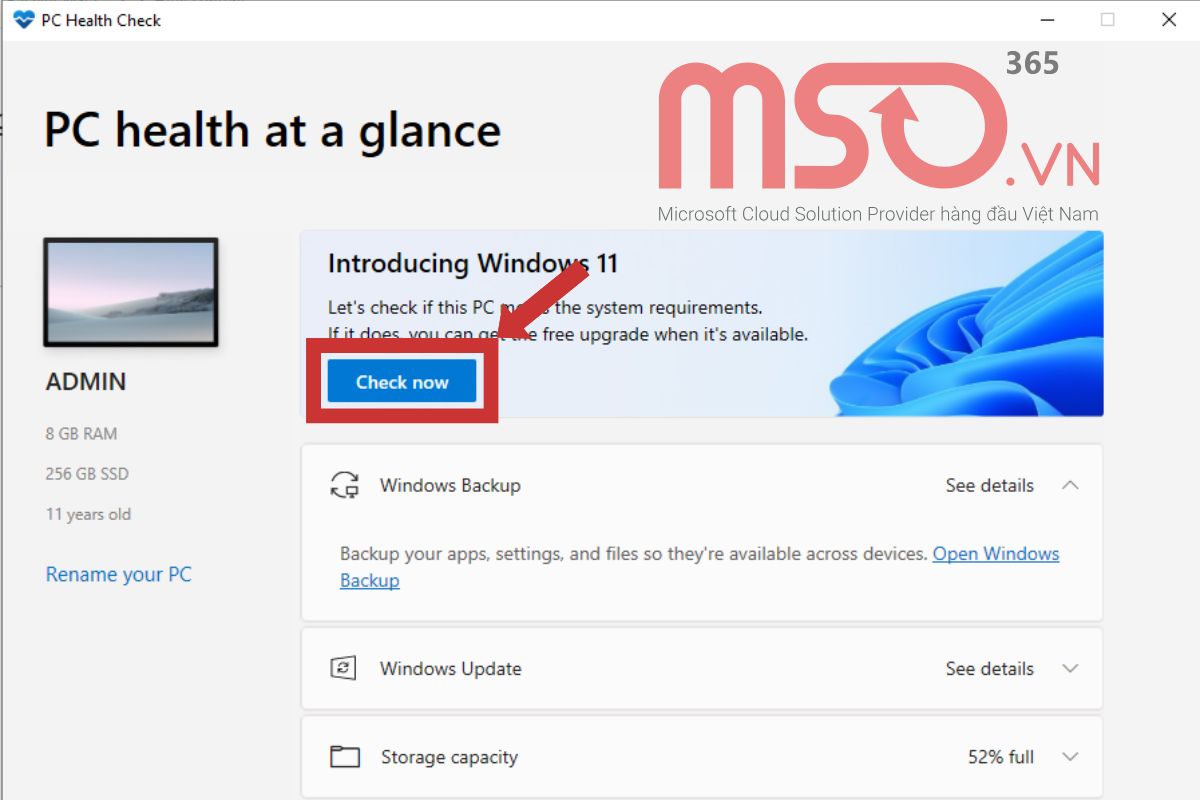Click the PC Health Check heart icon

(x=23, y=20)
